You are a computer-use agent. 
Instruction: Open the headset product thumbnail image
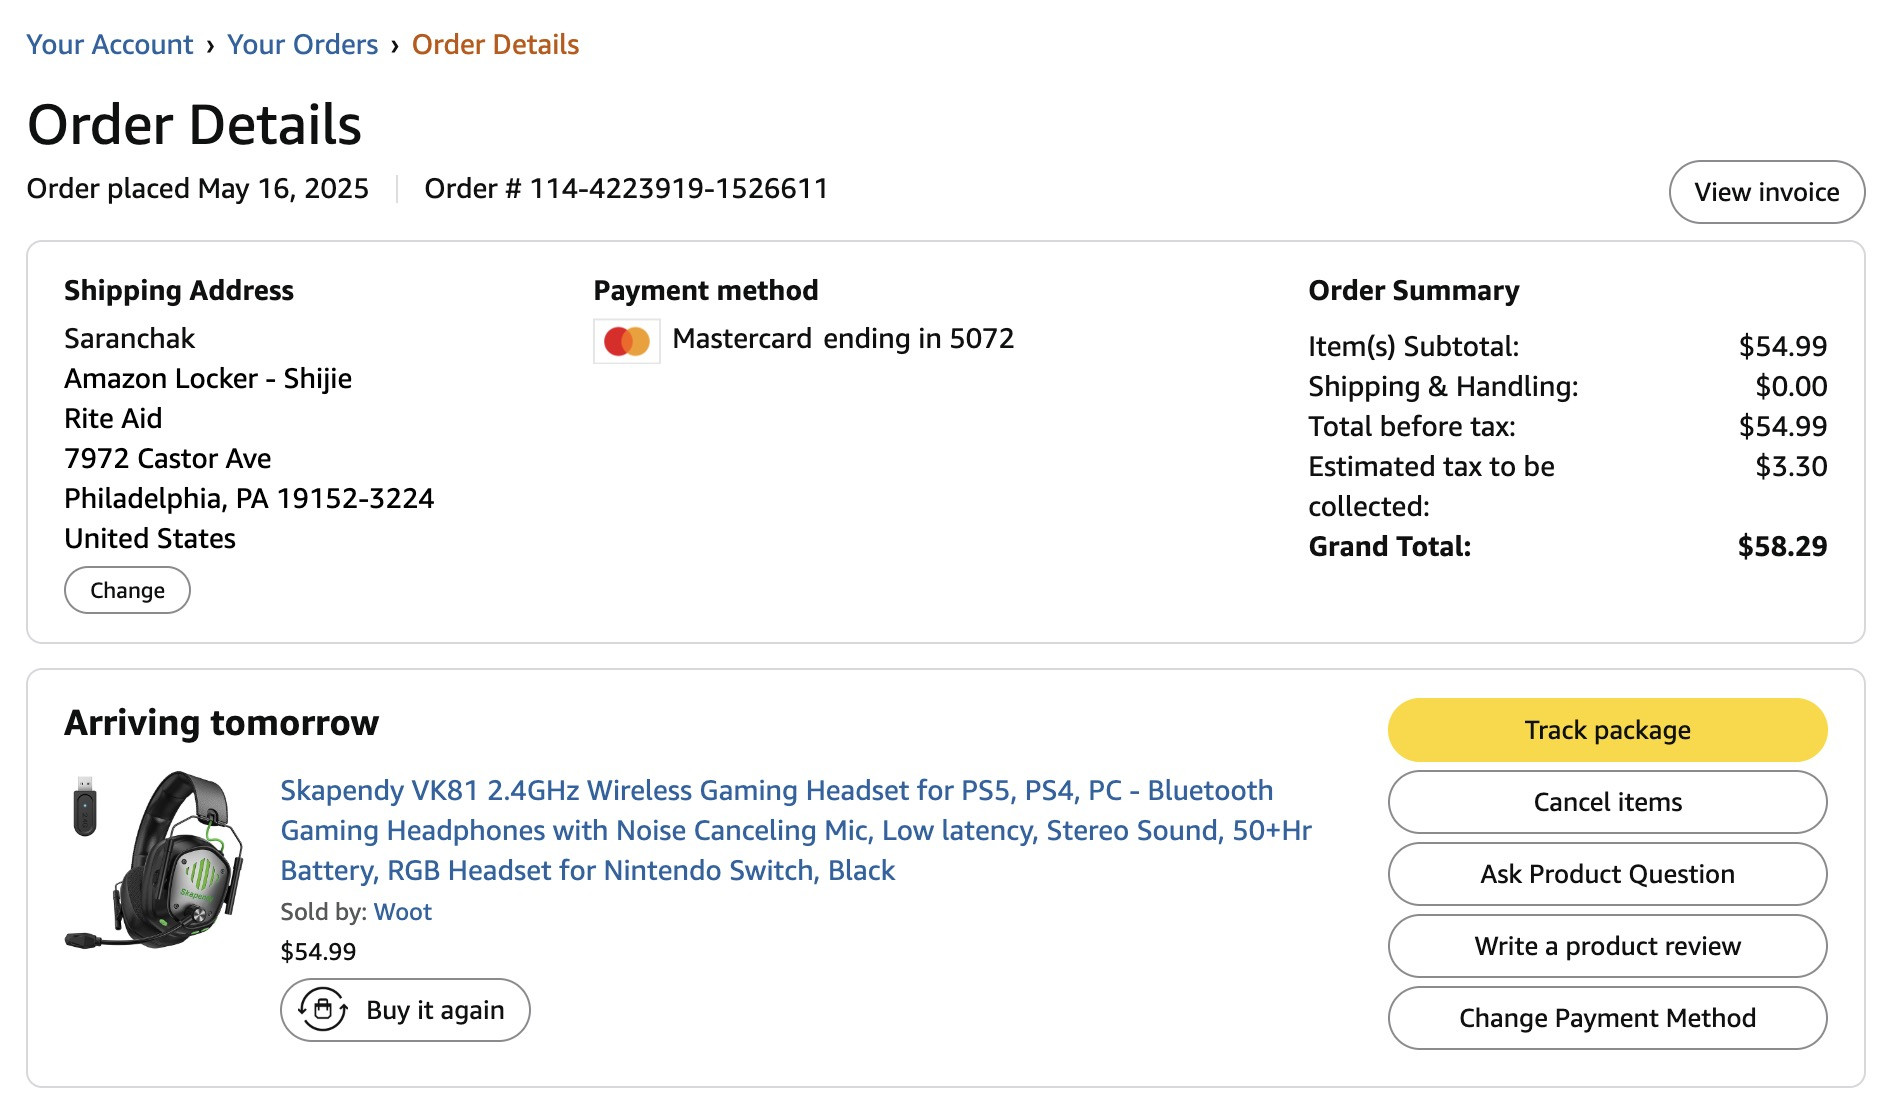(x=155, y=859)
